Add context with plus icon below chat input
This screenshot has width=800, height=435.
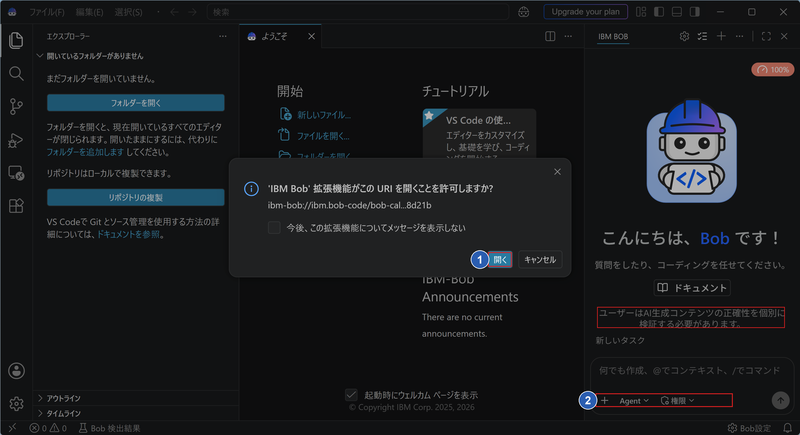pyautogui.click(x=605, y=401)
